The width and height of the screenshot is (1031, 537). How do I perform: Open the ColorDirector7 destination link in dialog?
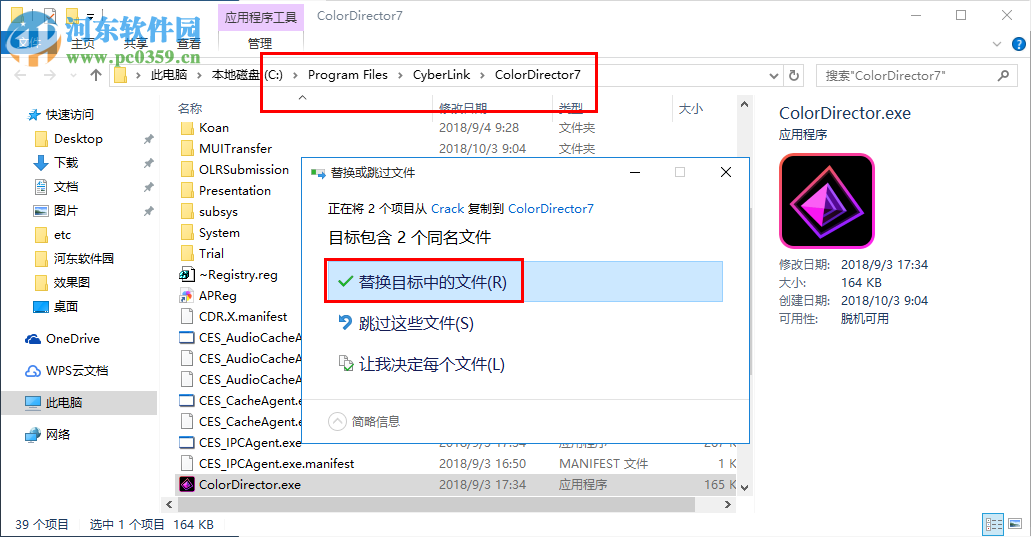point(550,208)
